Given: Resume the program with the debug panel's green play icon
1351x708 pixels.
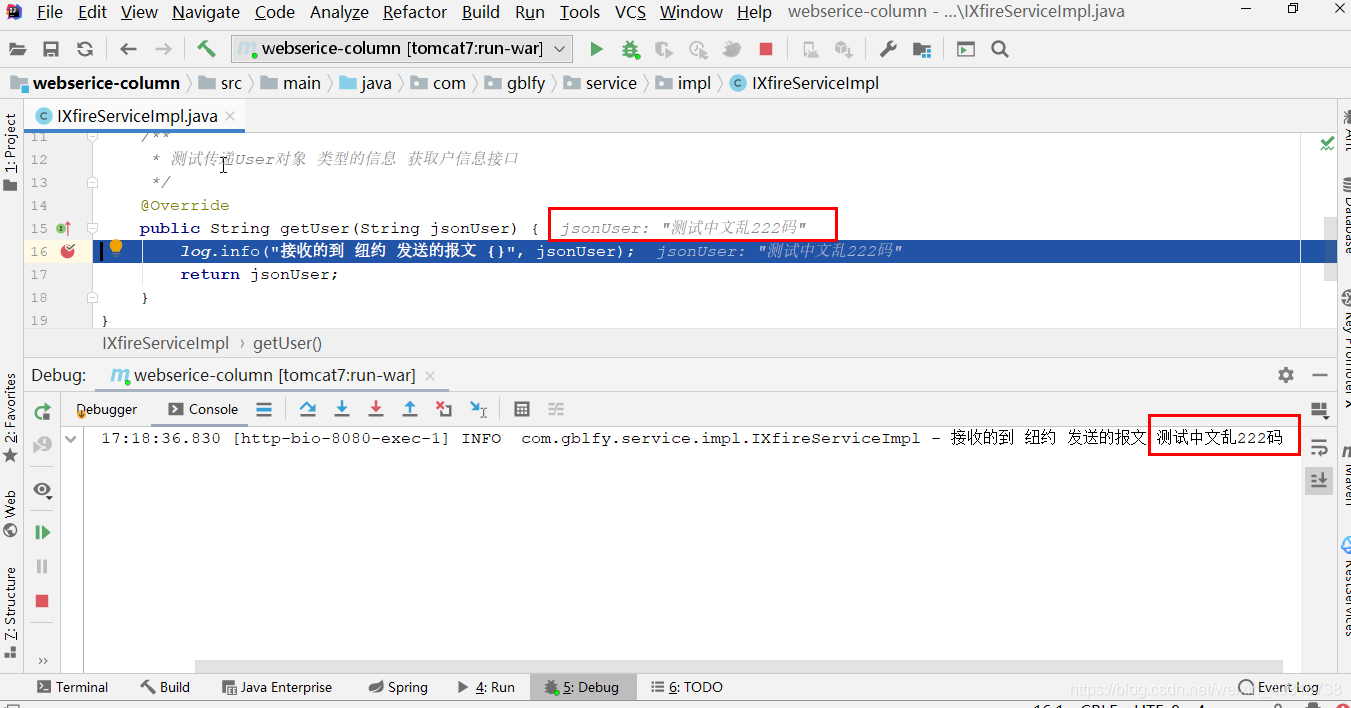Looking at the screenshot, I should click(42, 532).
